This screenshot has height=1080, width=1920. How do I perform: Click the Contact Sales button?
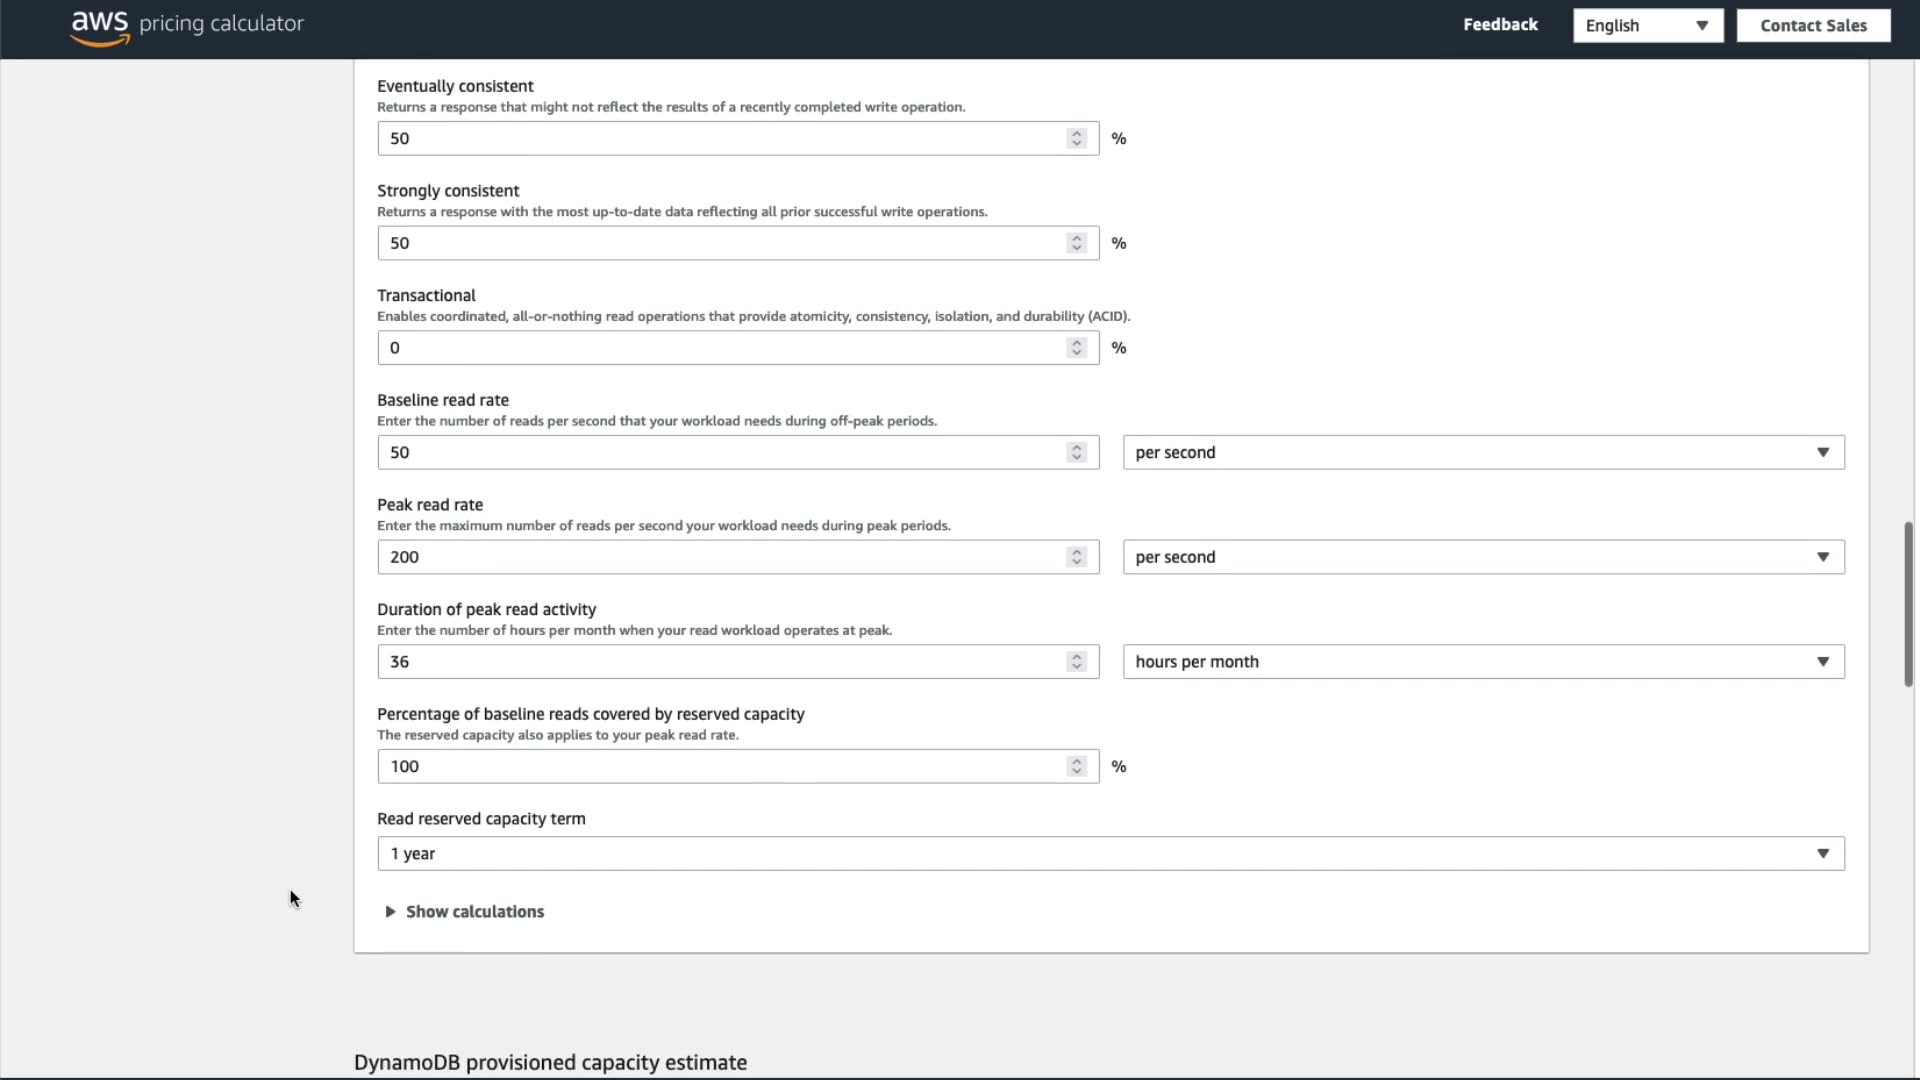pos(1813,26)
